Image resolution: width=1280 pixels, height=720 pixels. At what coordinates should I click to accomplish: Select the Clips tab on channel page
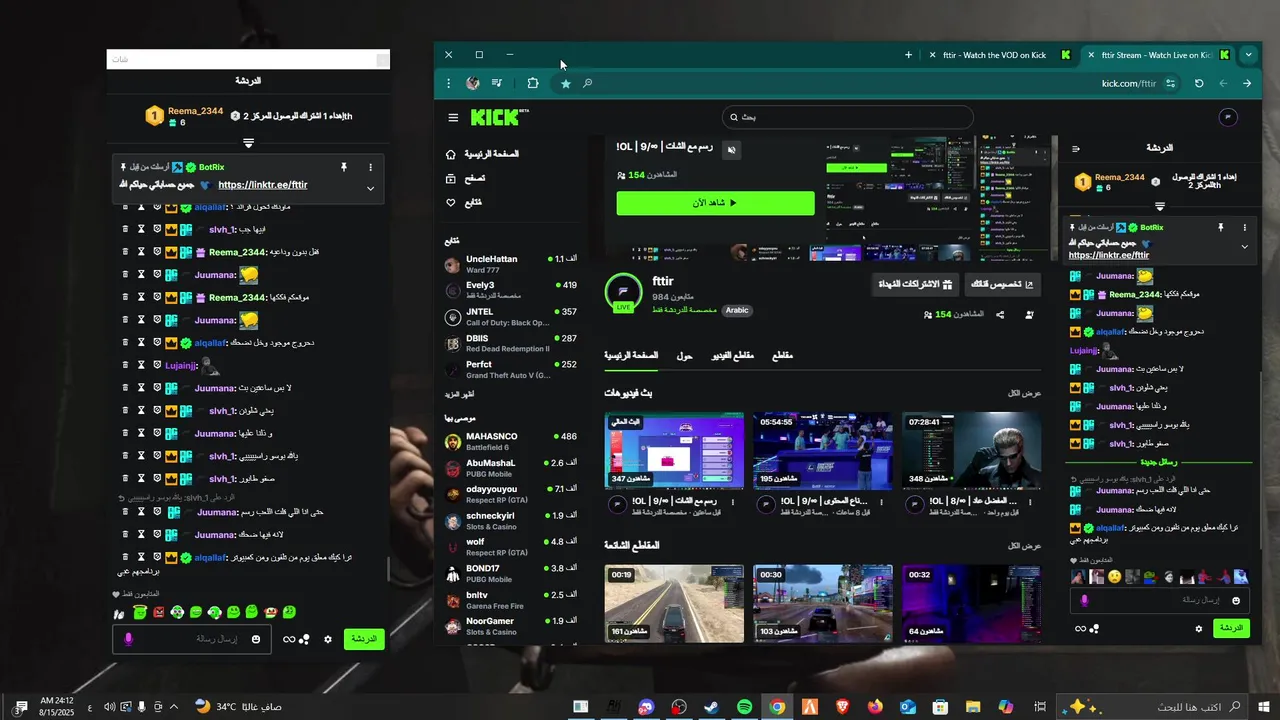[782, 356]
